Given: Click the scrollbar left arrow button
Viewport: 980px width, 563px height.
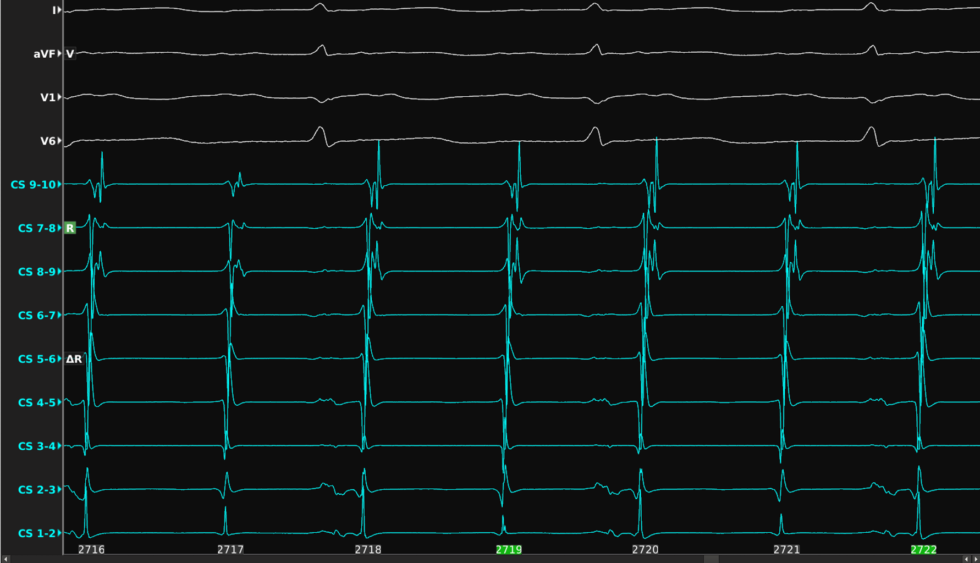Looking at the screenshot, I should (x=6, y=559).
